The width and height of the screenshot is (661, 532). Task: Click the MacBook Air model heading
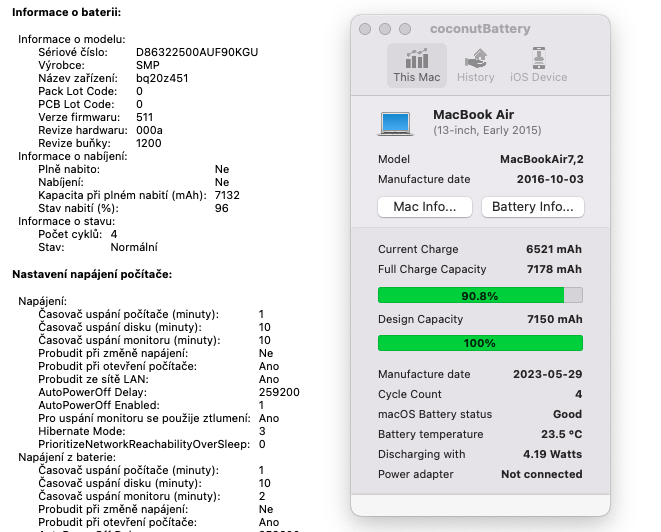coord(473,114)
